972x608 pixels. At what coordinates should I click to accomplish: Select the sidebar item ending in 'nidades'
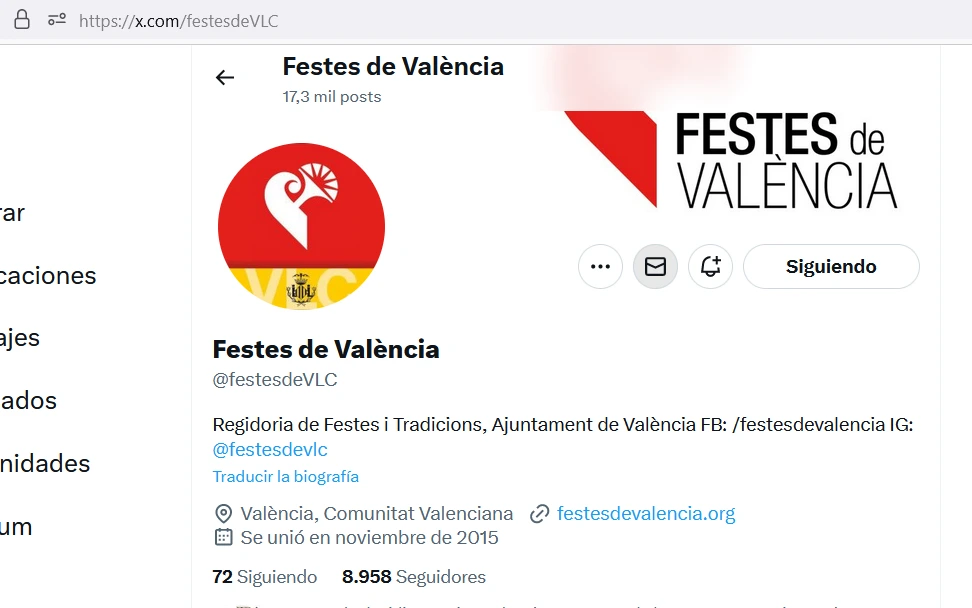pyautogui.click(x=45, y=463)
